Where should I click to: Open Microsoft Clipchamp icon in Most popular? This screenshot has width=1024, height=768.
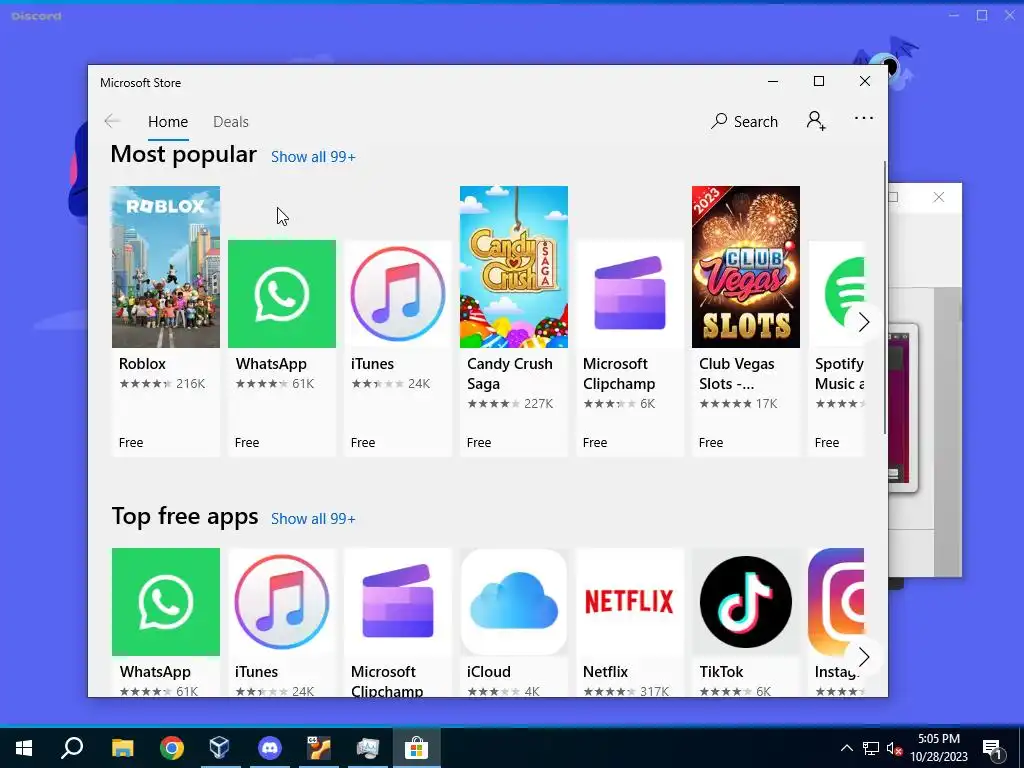[630, 294]
